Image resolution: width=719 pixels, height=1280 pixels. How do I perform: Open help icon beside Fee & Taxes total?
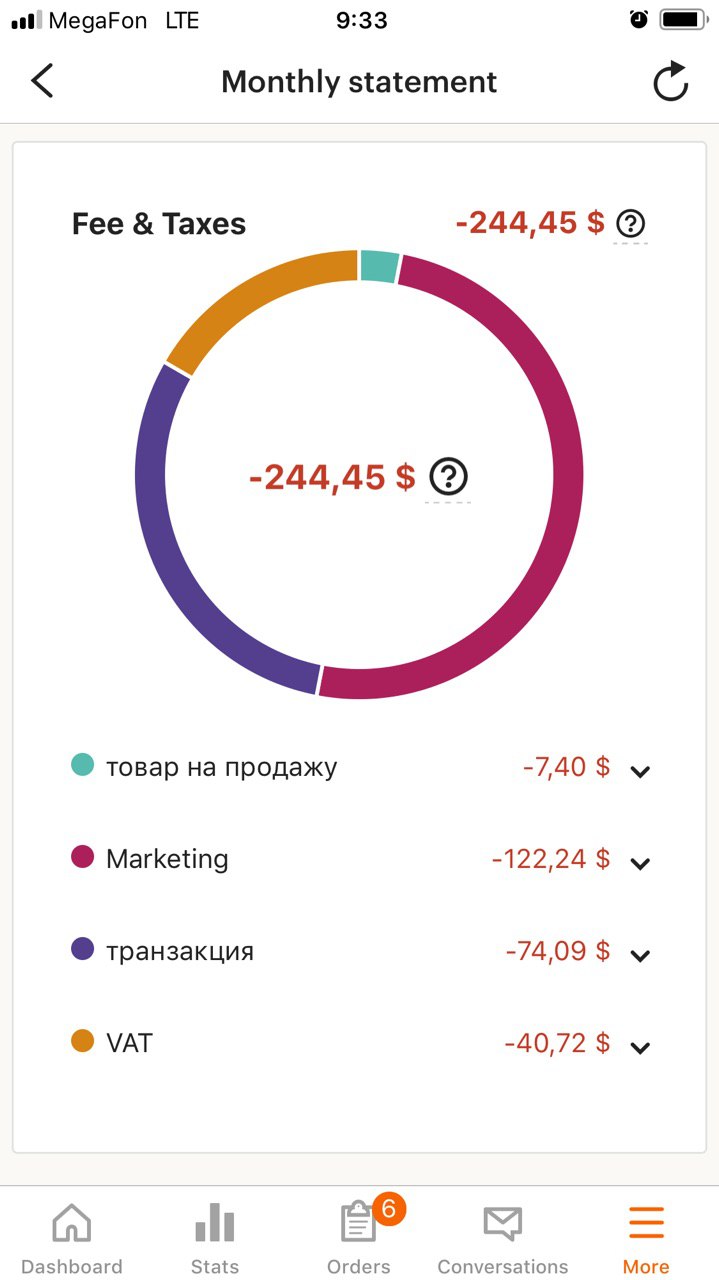[630, 223]
